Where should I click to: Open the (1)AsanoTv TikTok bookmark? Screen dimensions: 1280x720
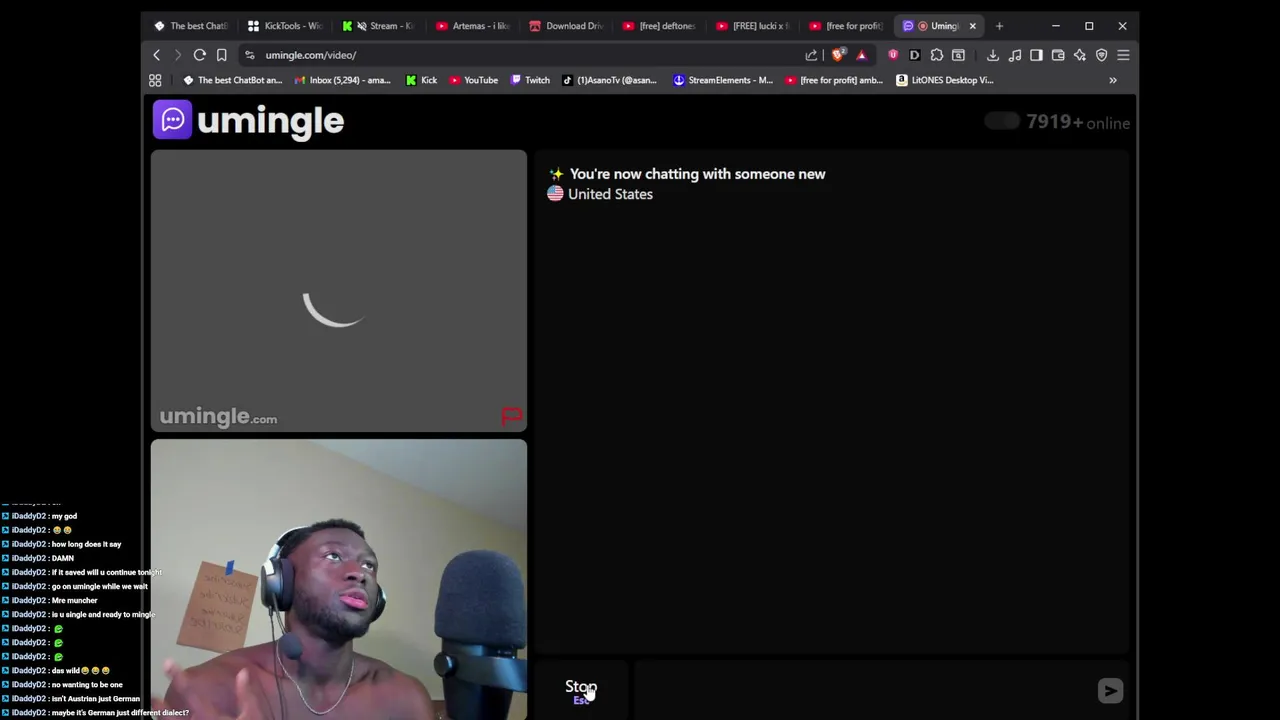tap(610, 80)
